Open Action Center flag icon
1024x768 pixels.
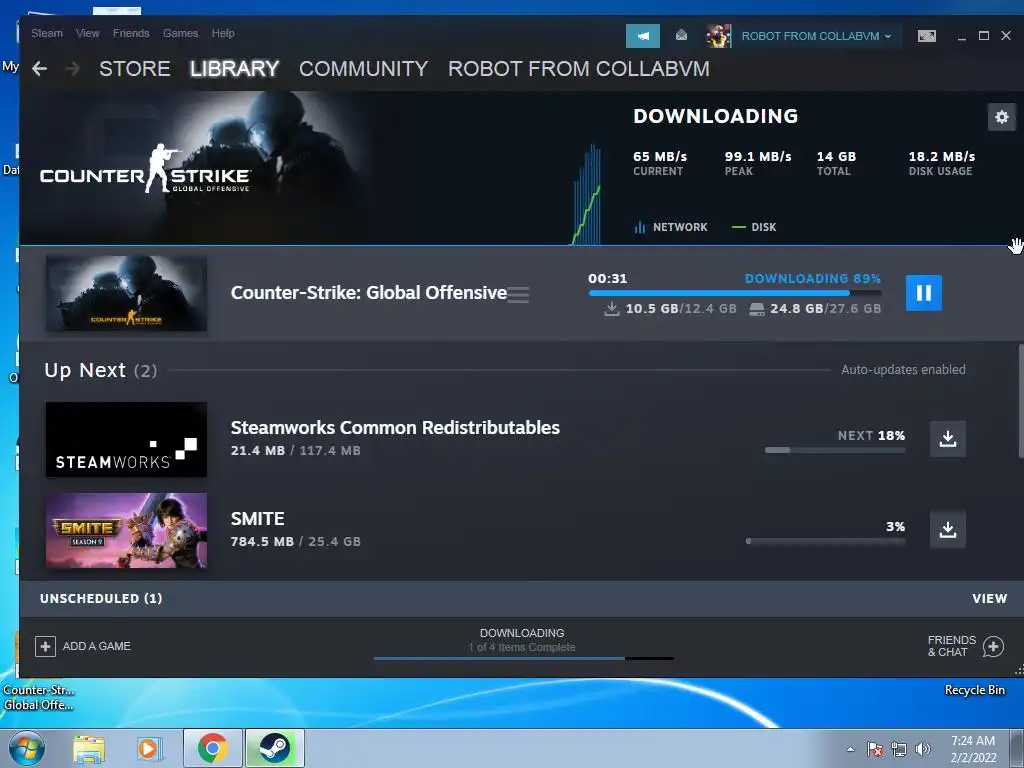click(x=874, y=749)
